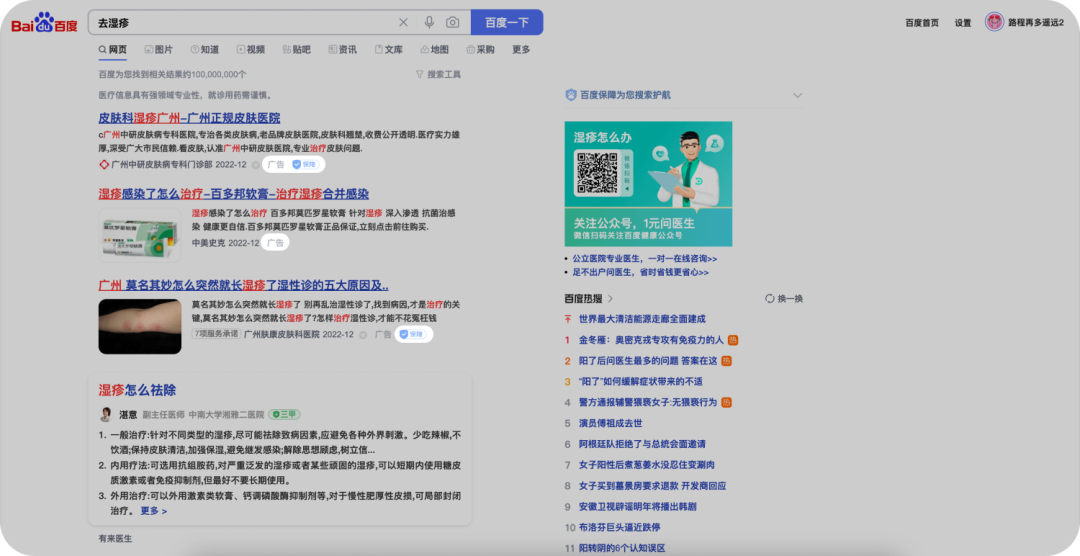Clear the search box with the X icon

404,23
